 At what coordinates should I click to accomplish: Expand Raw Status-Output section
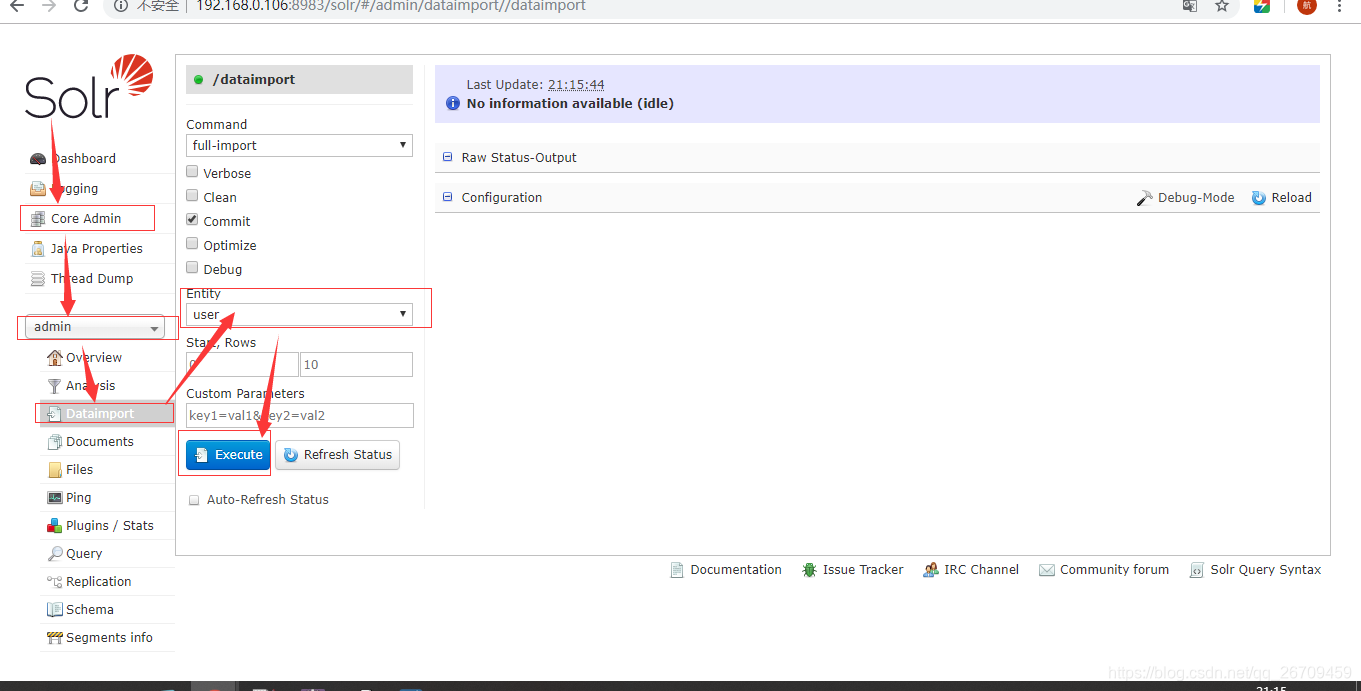click(x=519, y=157)
